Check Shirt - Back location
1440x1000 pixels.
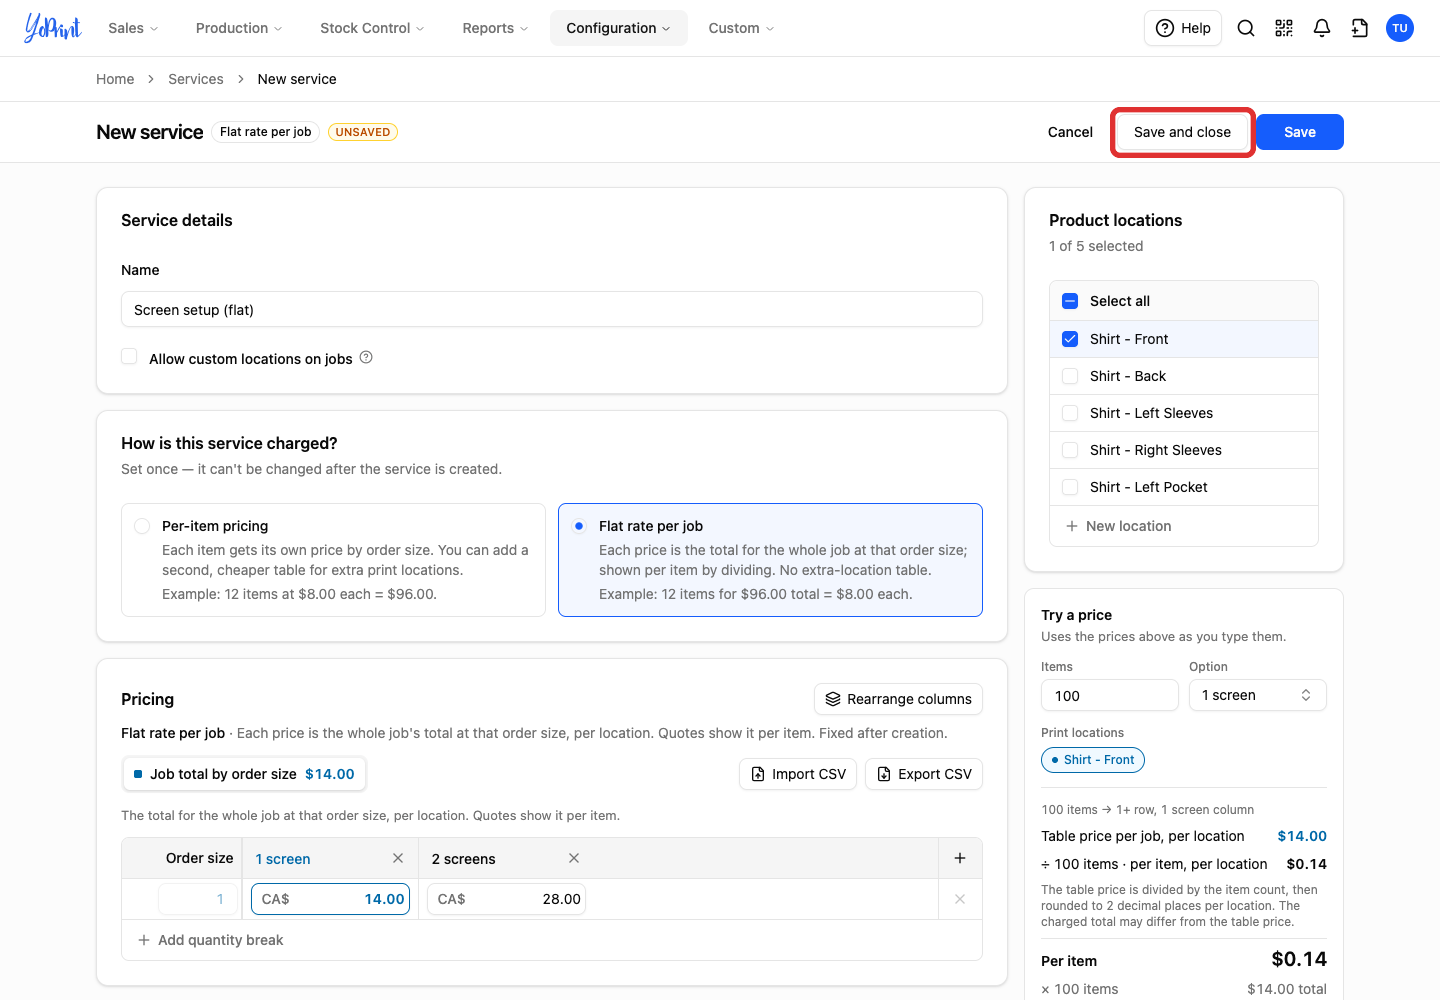[1070, 376]
